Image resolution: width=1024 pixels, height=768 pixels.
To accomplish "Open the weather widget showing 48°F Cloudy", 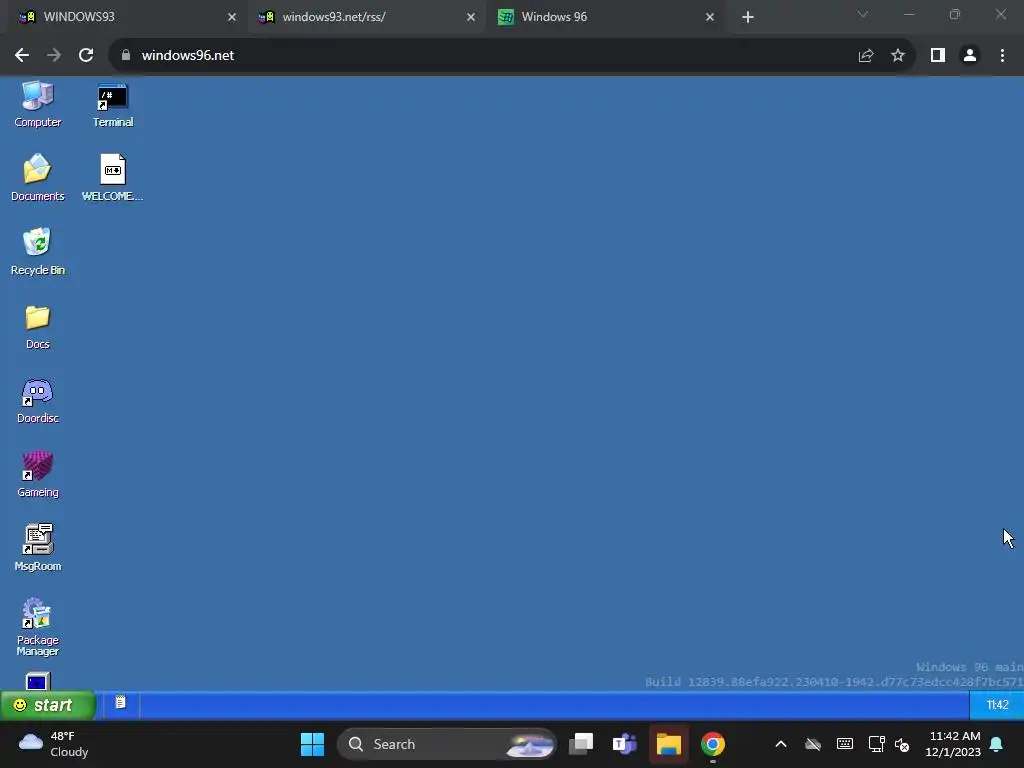I will point(54,744).
